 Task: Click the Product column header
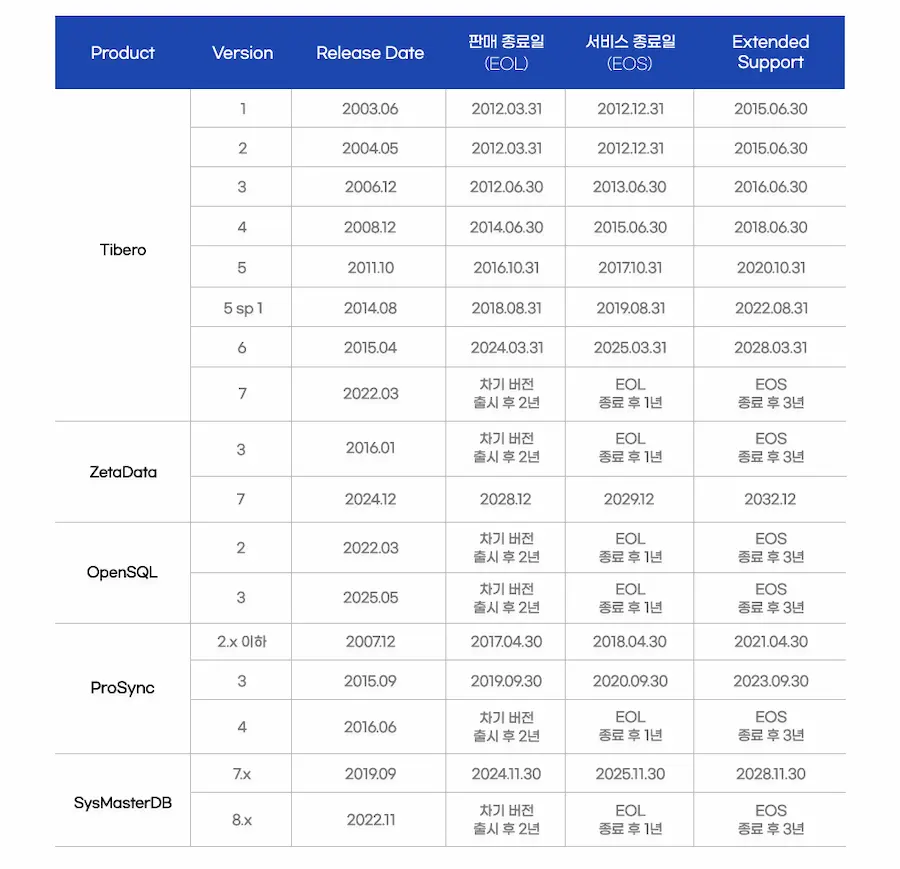pos(122,53)
